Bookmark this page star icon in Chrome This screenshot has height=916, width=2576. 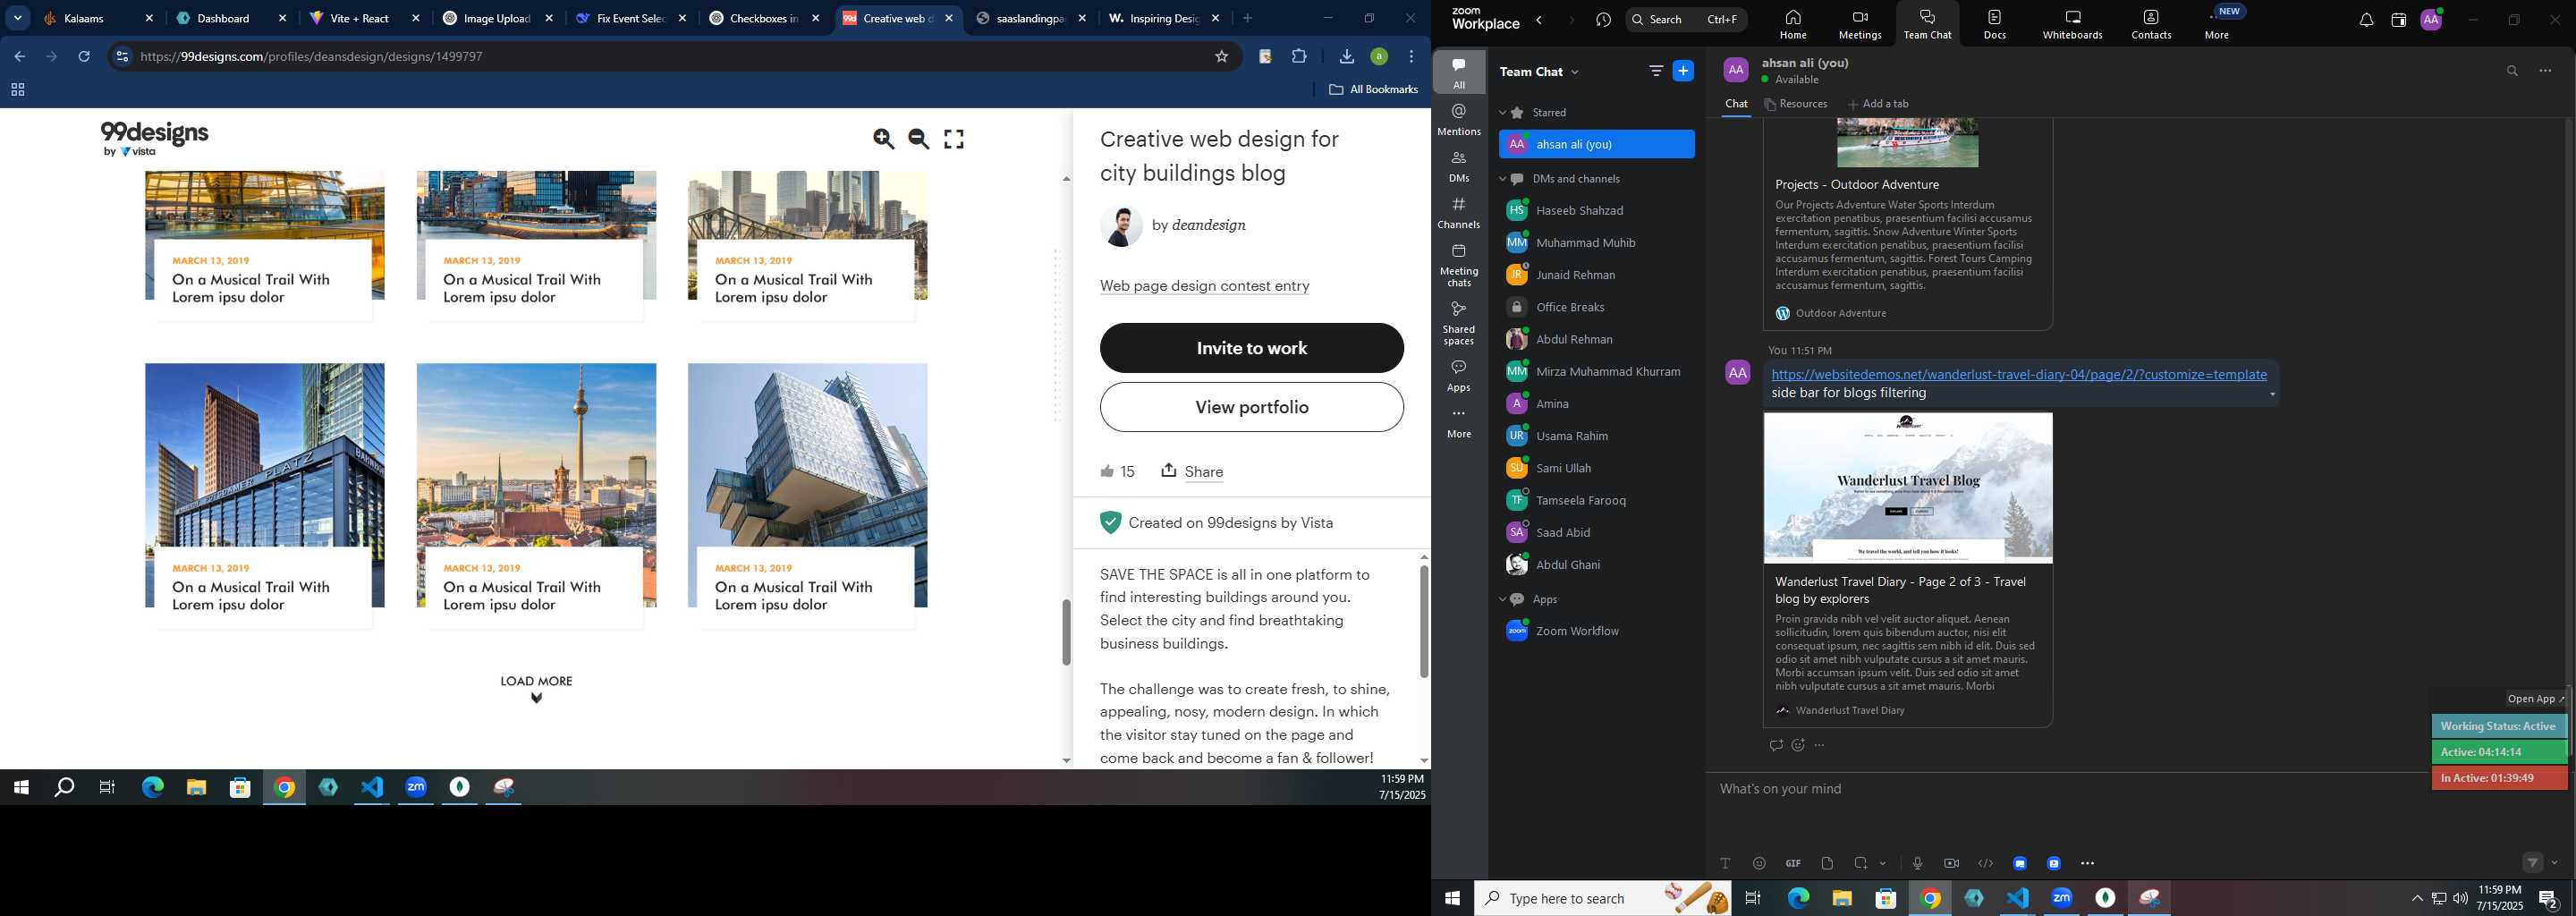click(1221, 57)
